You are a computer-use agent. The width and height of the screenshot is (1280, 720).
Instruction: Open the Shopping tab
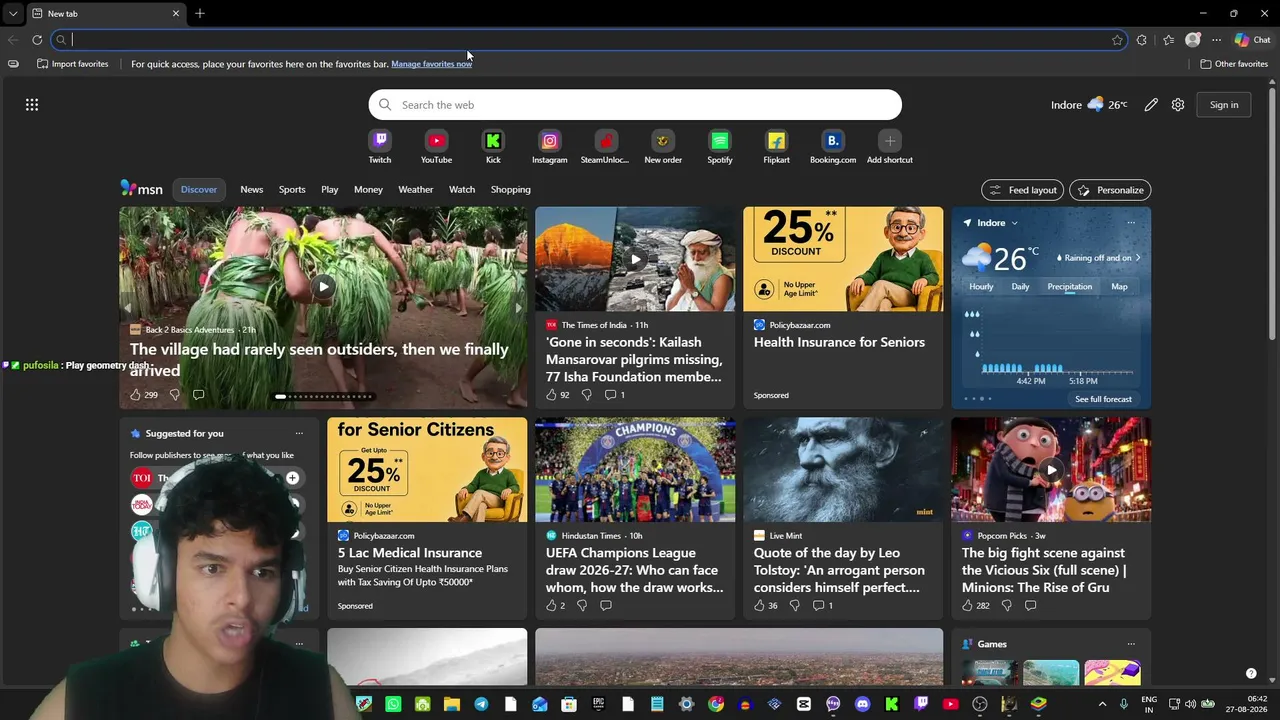[x=511, y=190]
